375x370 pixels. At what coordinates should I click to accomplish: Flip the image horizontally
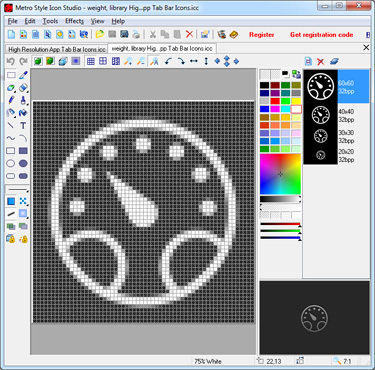point(194,61)
